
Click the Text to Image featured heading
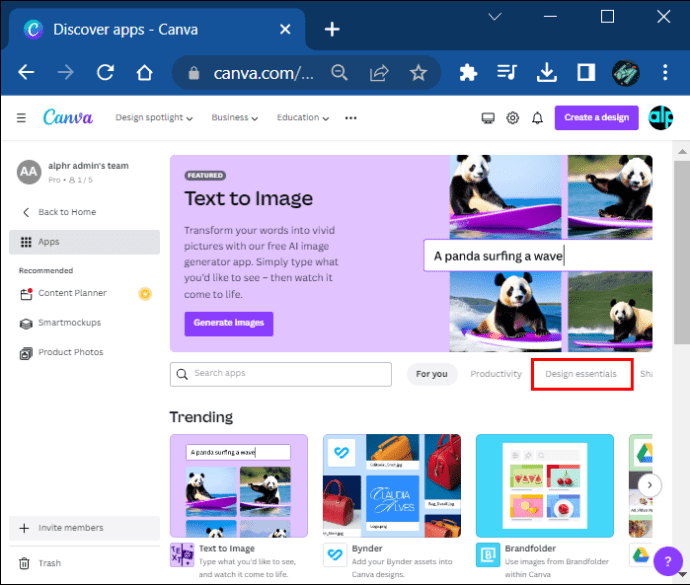click(x=248, y=199)
